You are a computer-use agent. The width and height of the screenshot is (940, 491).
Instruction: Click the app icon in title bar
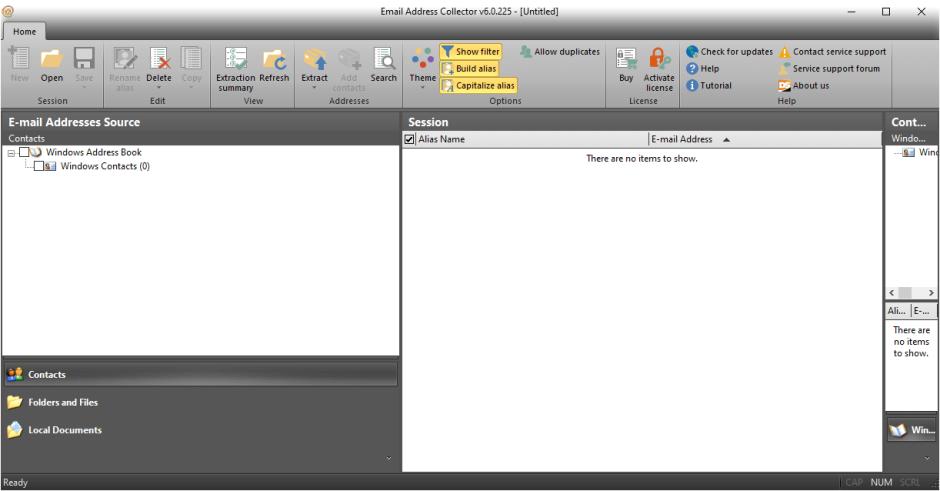tap(8, 11)
